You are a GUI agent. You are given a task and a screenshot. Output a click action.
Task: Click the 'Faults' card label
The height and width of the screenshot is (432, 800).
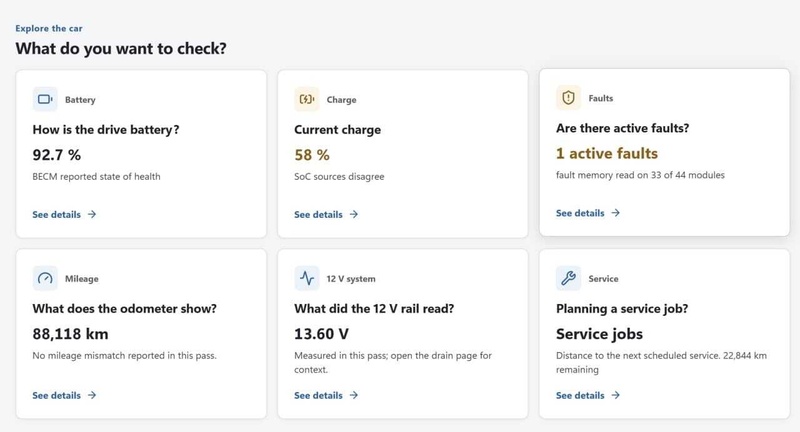click(x=601, y=98)
